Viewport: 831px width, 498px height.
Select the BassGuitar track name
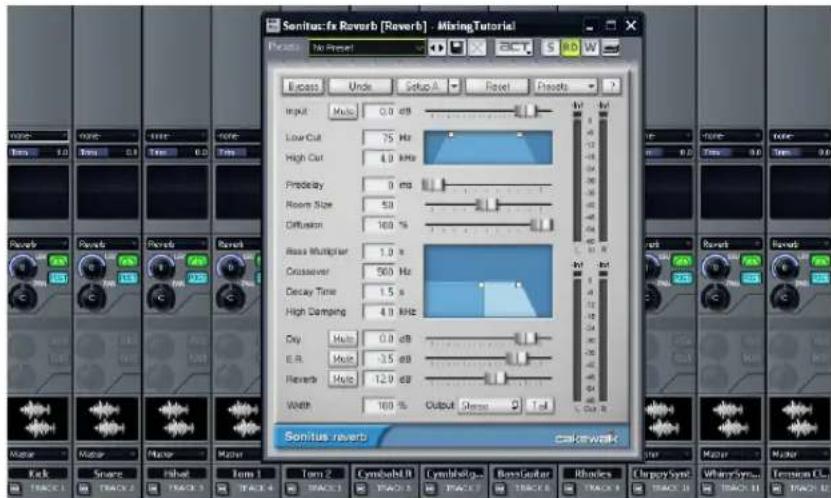click(x=524, y=474)
